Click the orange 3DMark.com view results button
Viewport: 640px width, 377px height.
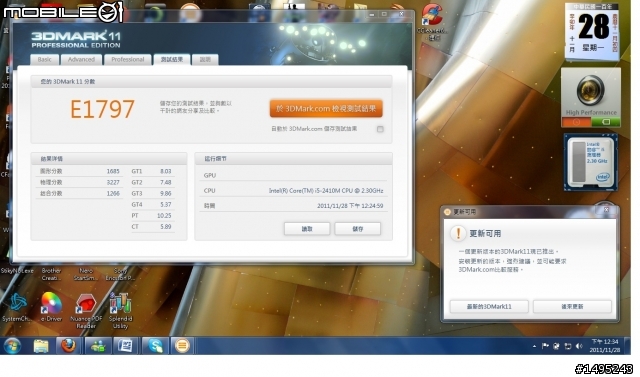[x=326, y=109]
